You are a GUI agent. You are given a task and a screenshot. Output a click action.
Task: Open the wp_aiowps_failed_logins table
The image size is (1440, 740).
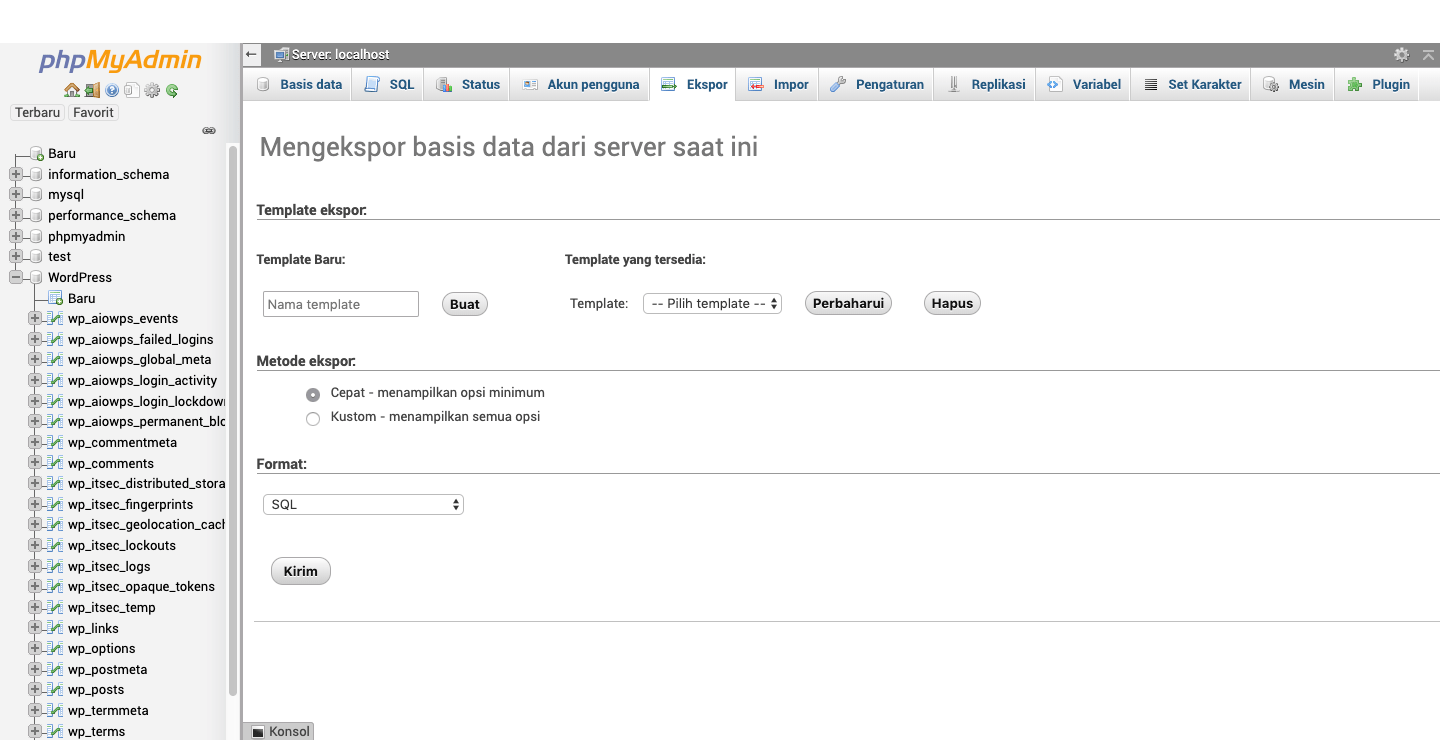pos(141,339)
